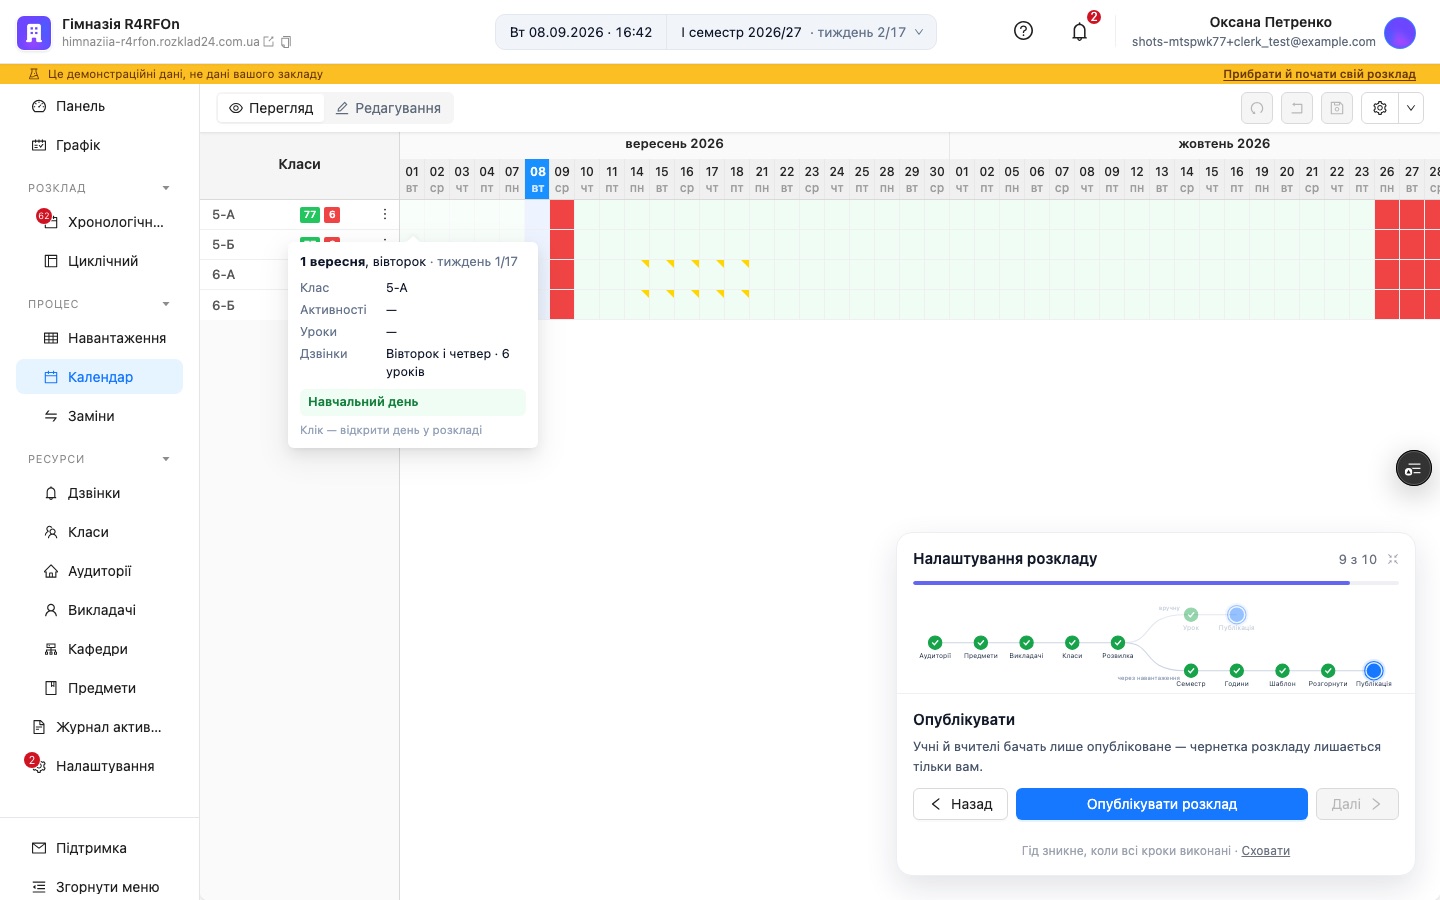Screen dimensions: 1440x900
Task: Click the user avatar circle
Action: (x=1399, y=32)
